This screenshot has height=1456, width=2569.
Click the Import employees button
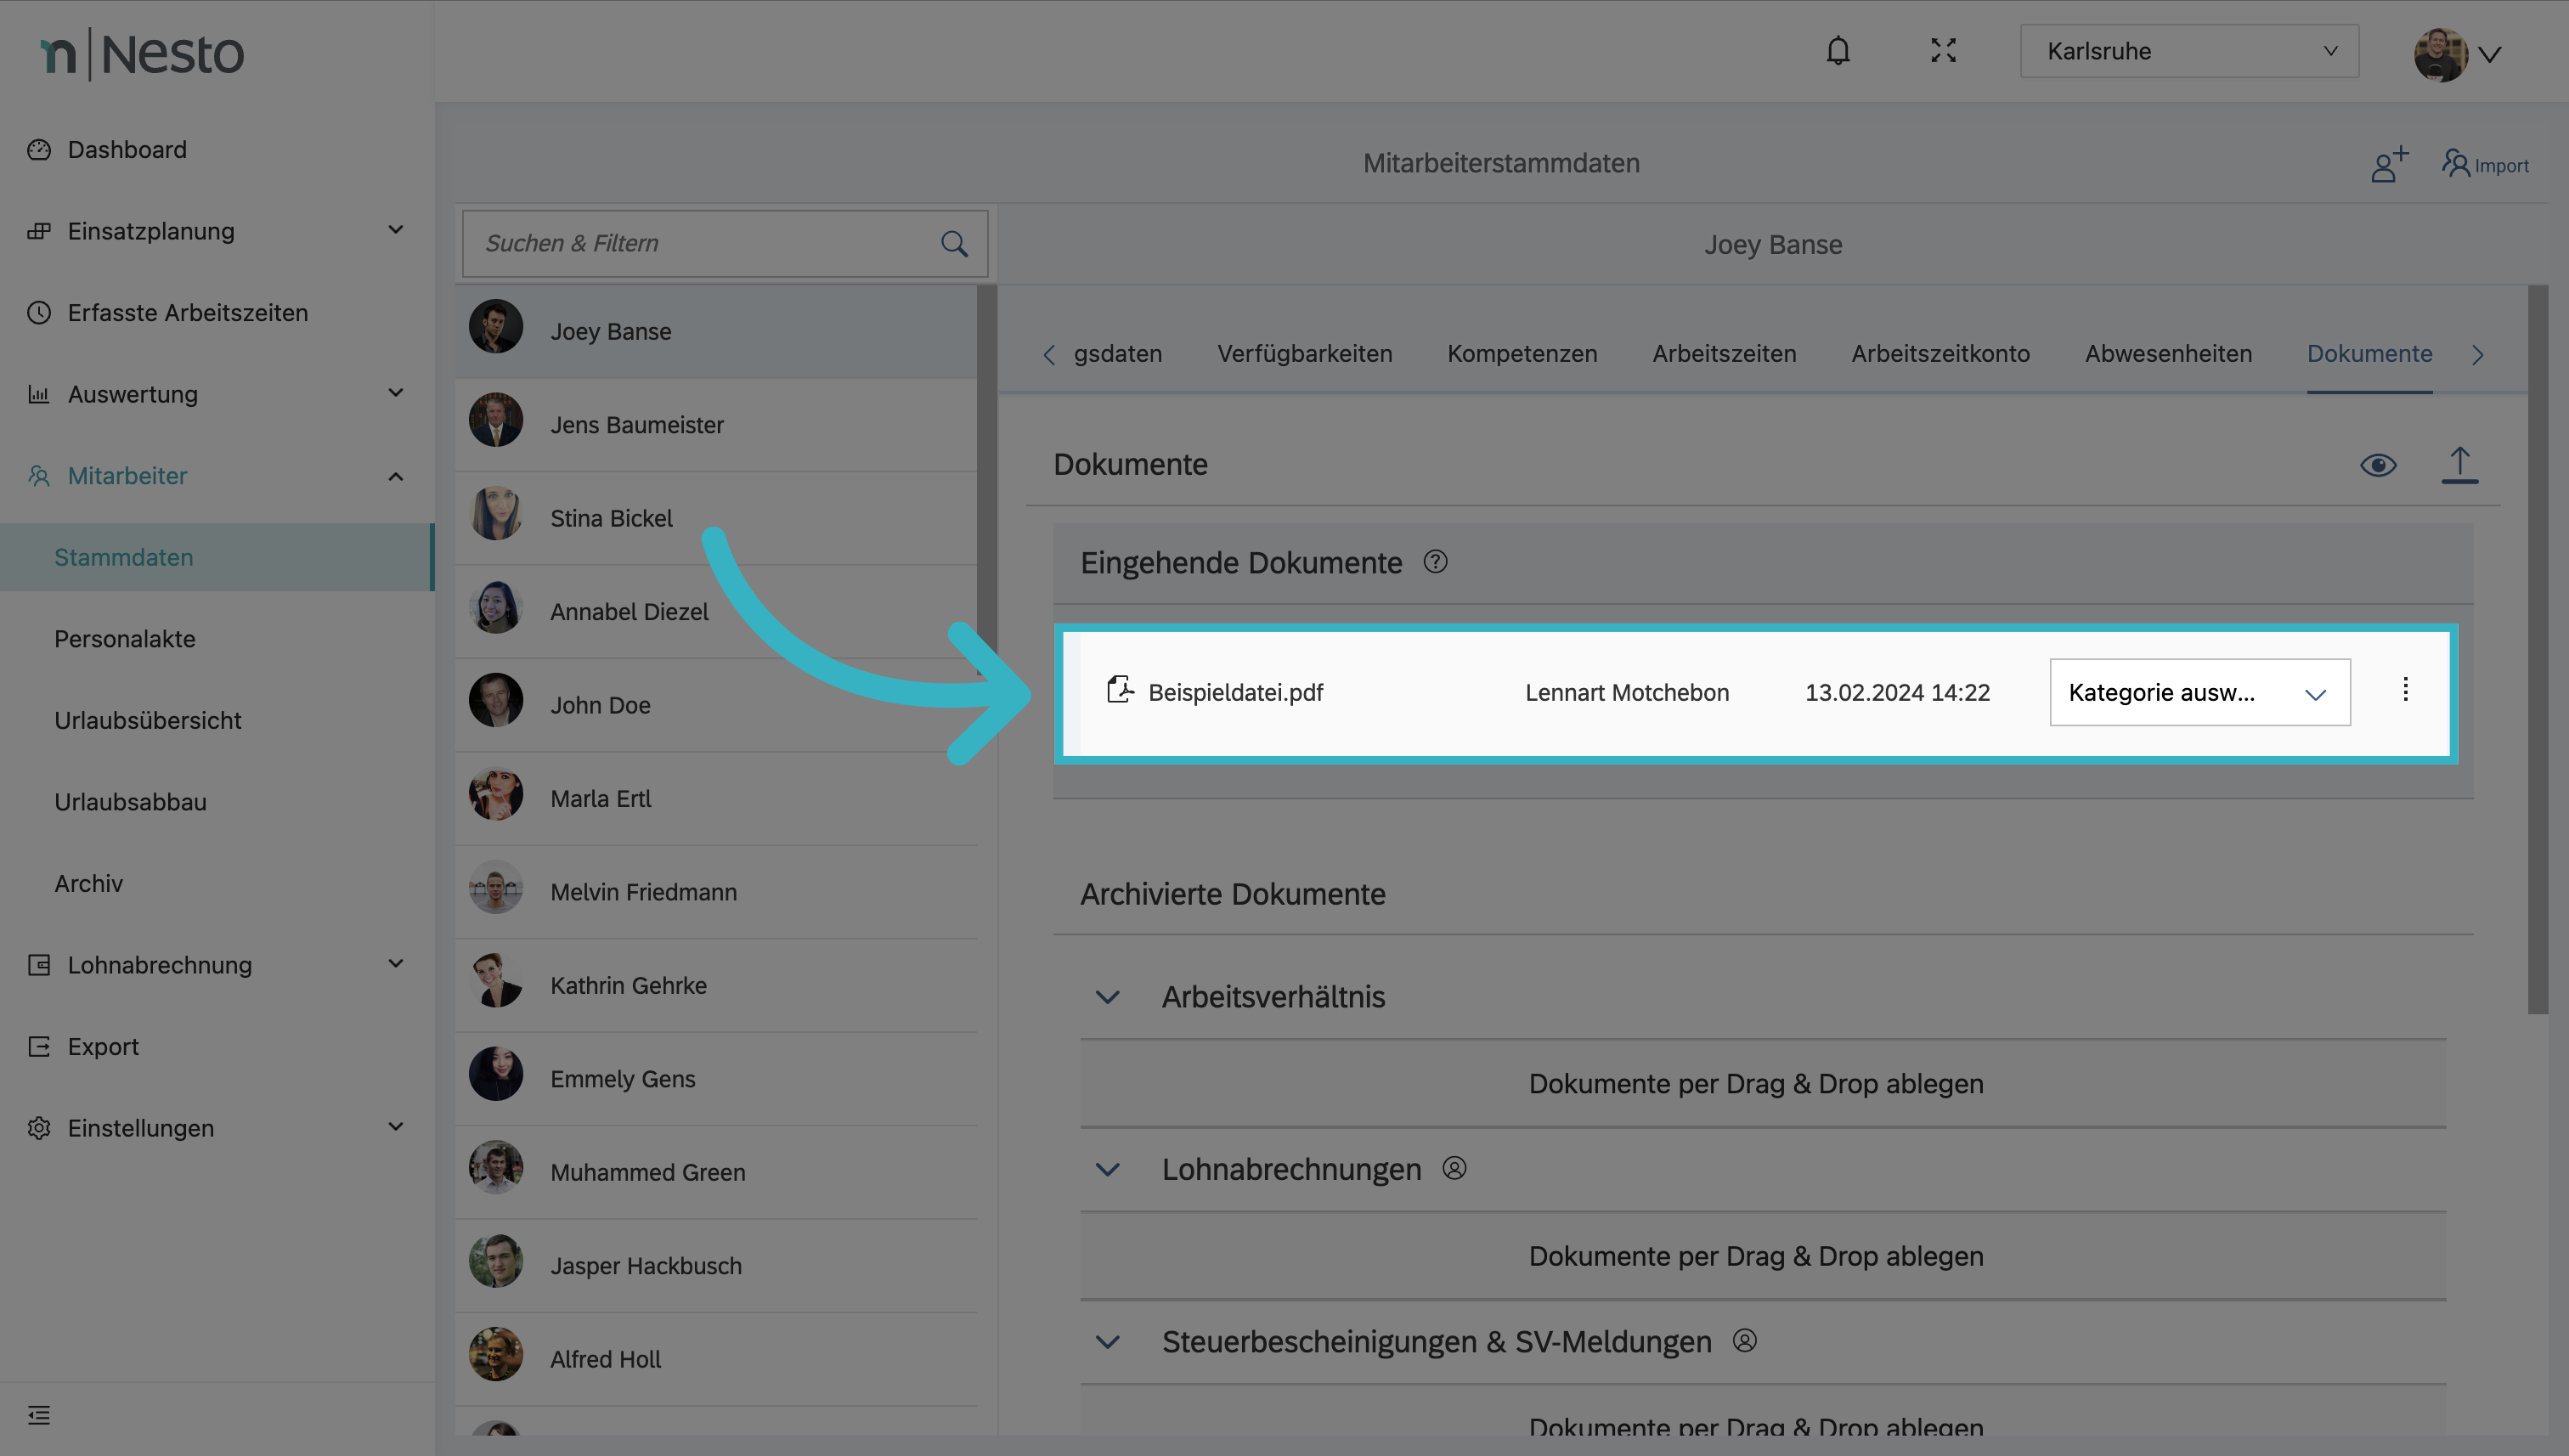2485,165
